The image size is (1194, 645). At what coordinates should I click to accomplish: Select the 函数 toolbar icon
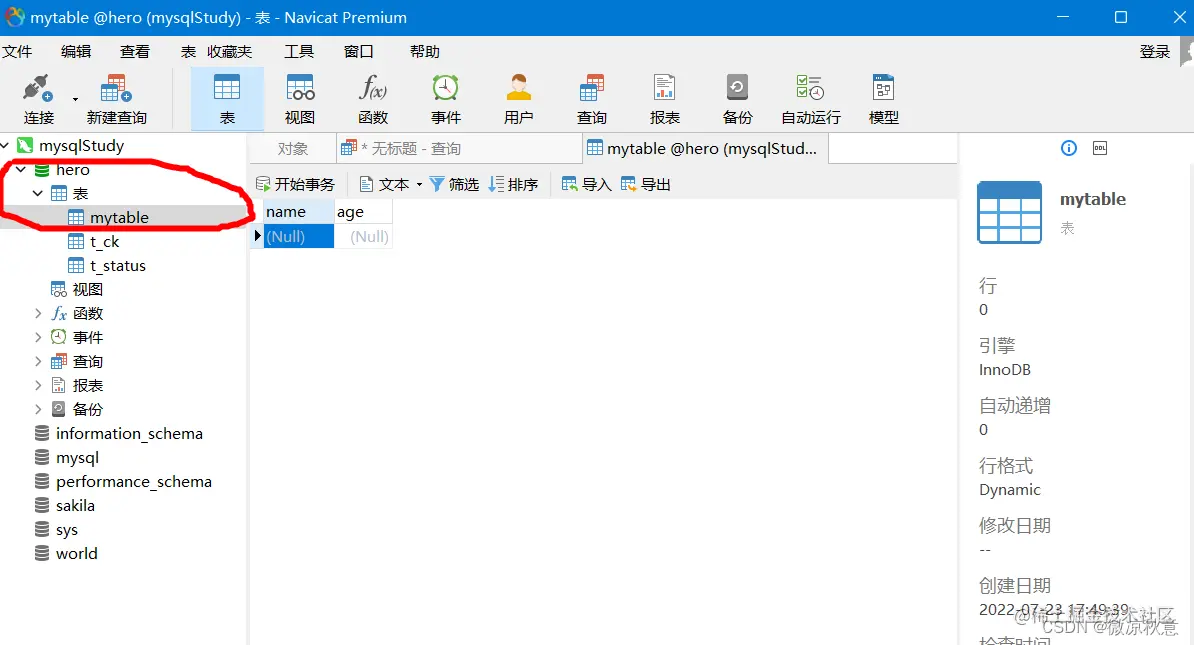tap(371, 97)
